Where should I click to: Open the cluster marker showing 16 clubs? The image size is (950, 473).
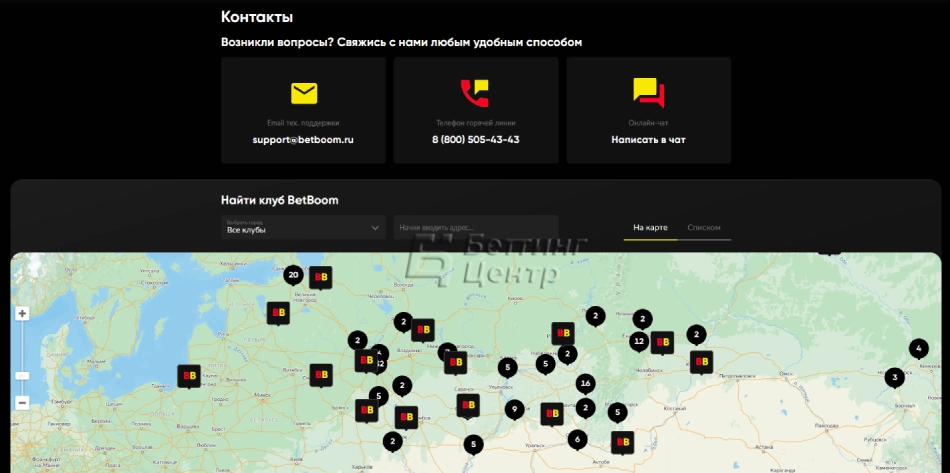point(585,383)
